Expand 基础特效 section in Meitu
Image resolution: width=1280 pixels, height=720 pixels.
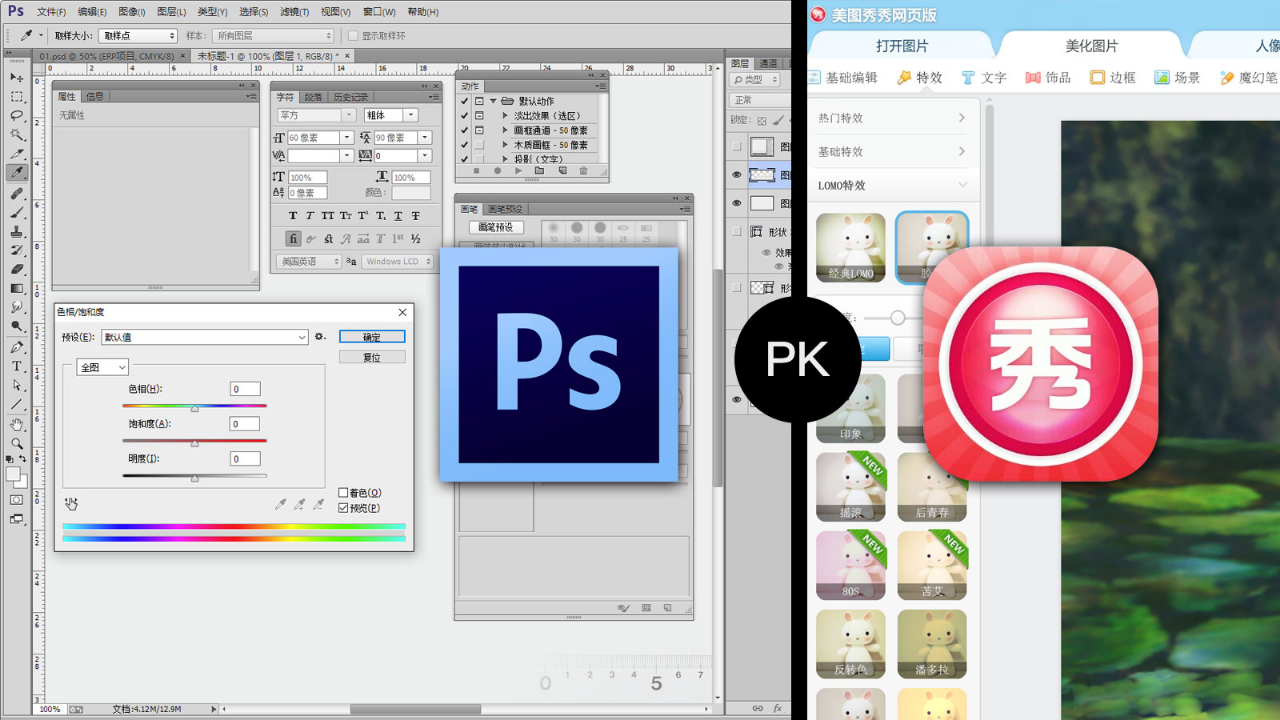pyautogui.click(x=892, y=152)
